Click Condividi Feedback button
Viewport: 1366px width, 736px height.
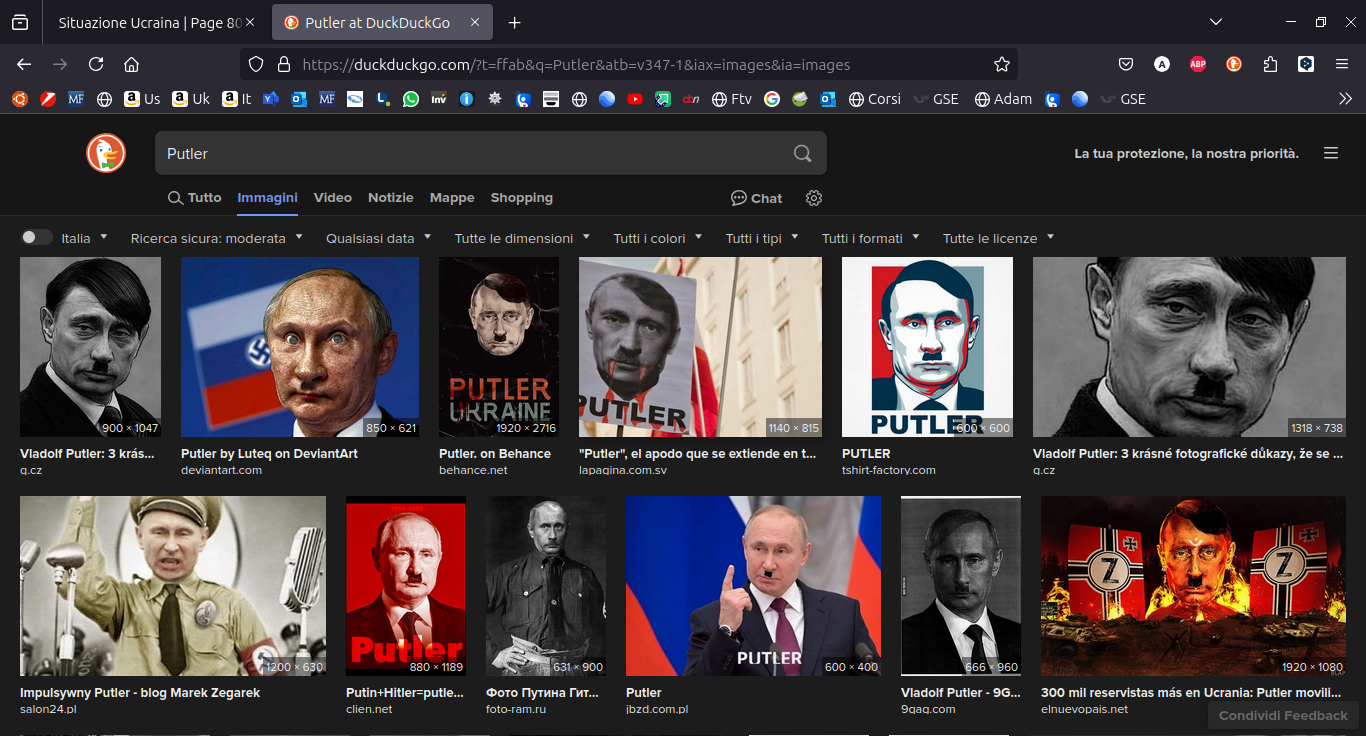click(x=1283, y=715)
